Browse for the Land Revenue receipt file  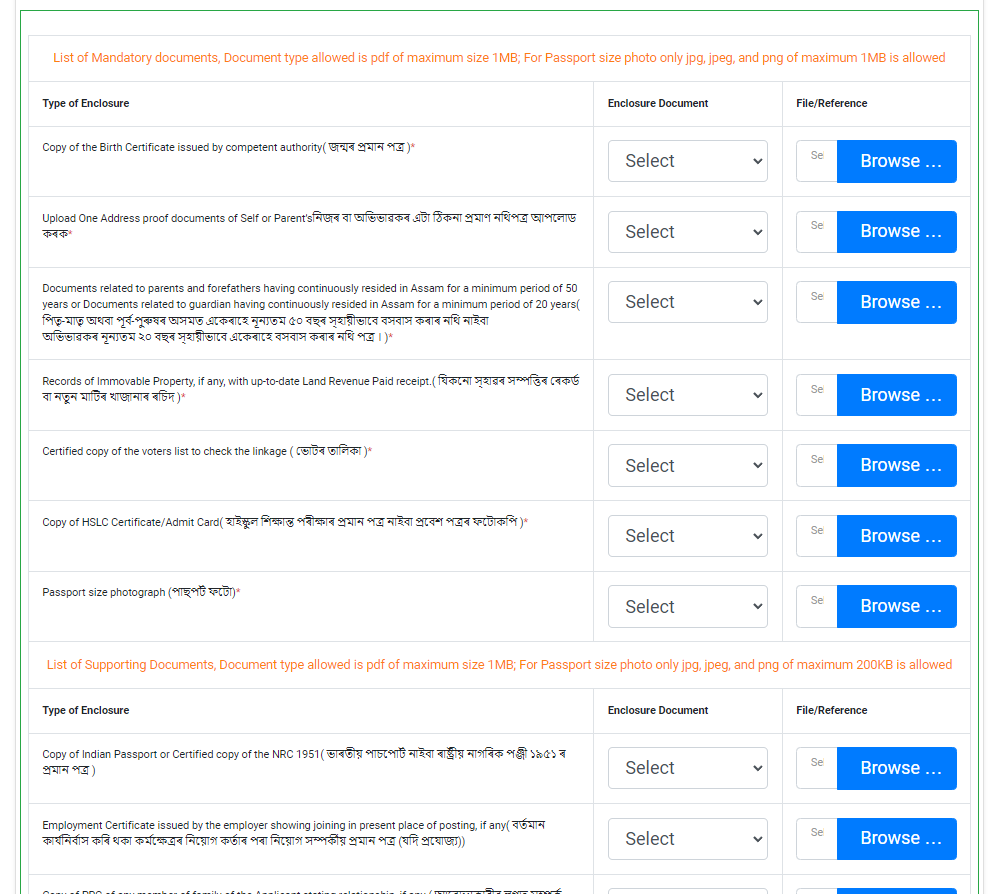pos(896,395)
